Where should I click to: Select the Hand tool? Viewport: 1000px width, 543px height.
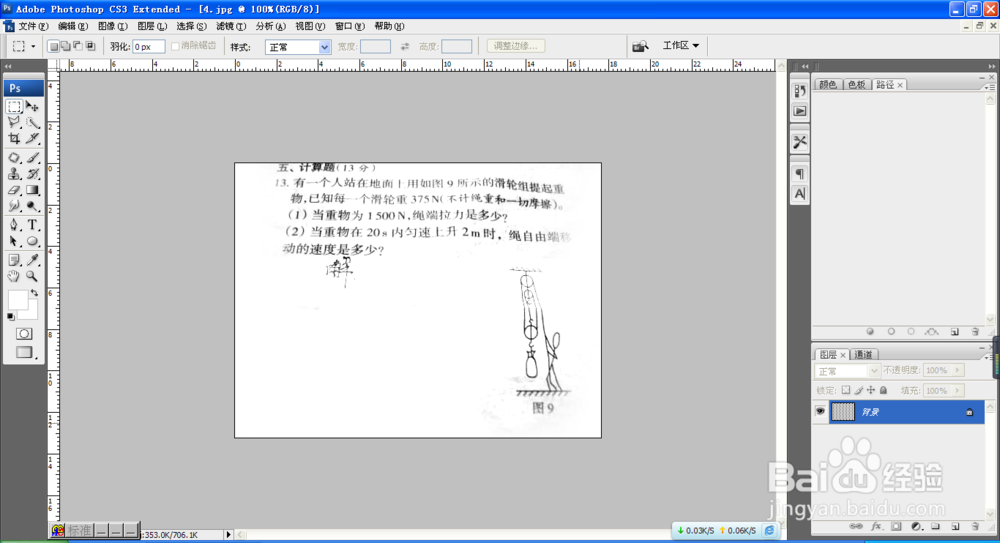point(14,276)
